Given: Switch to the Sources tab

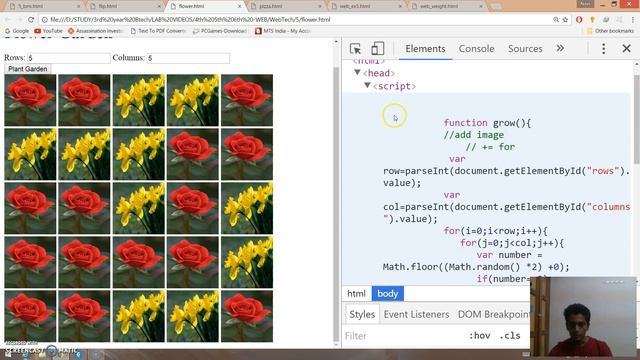Looking at the screenshot, I should (525, 49).
